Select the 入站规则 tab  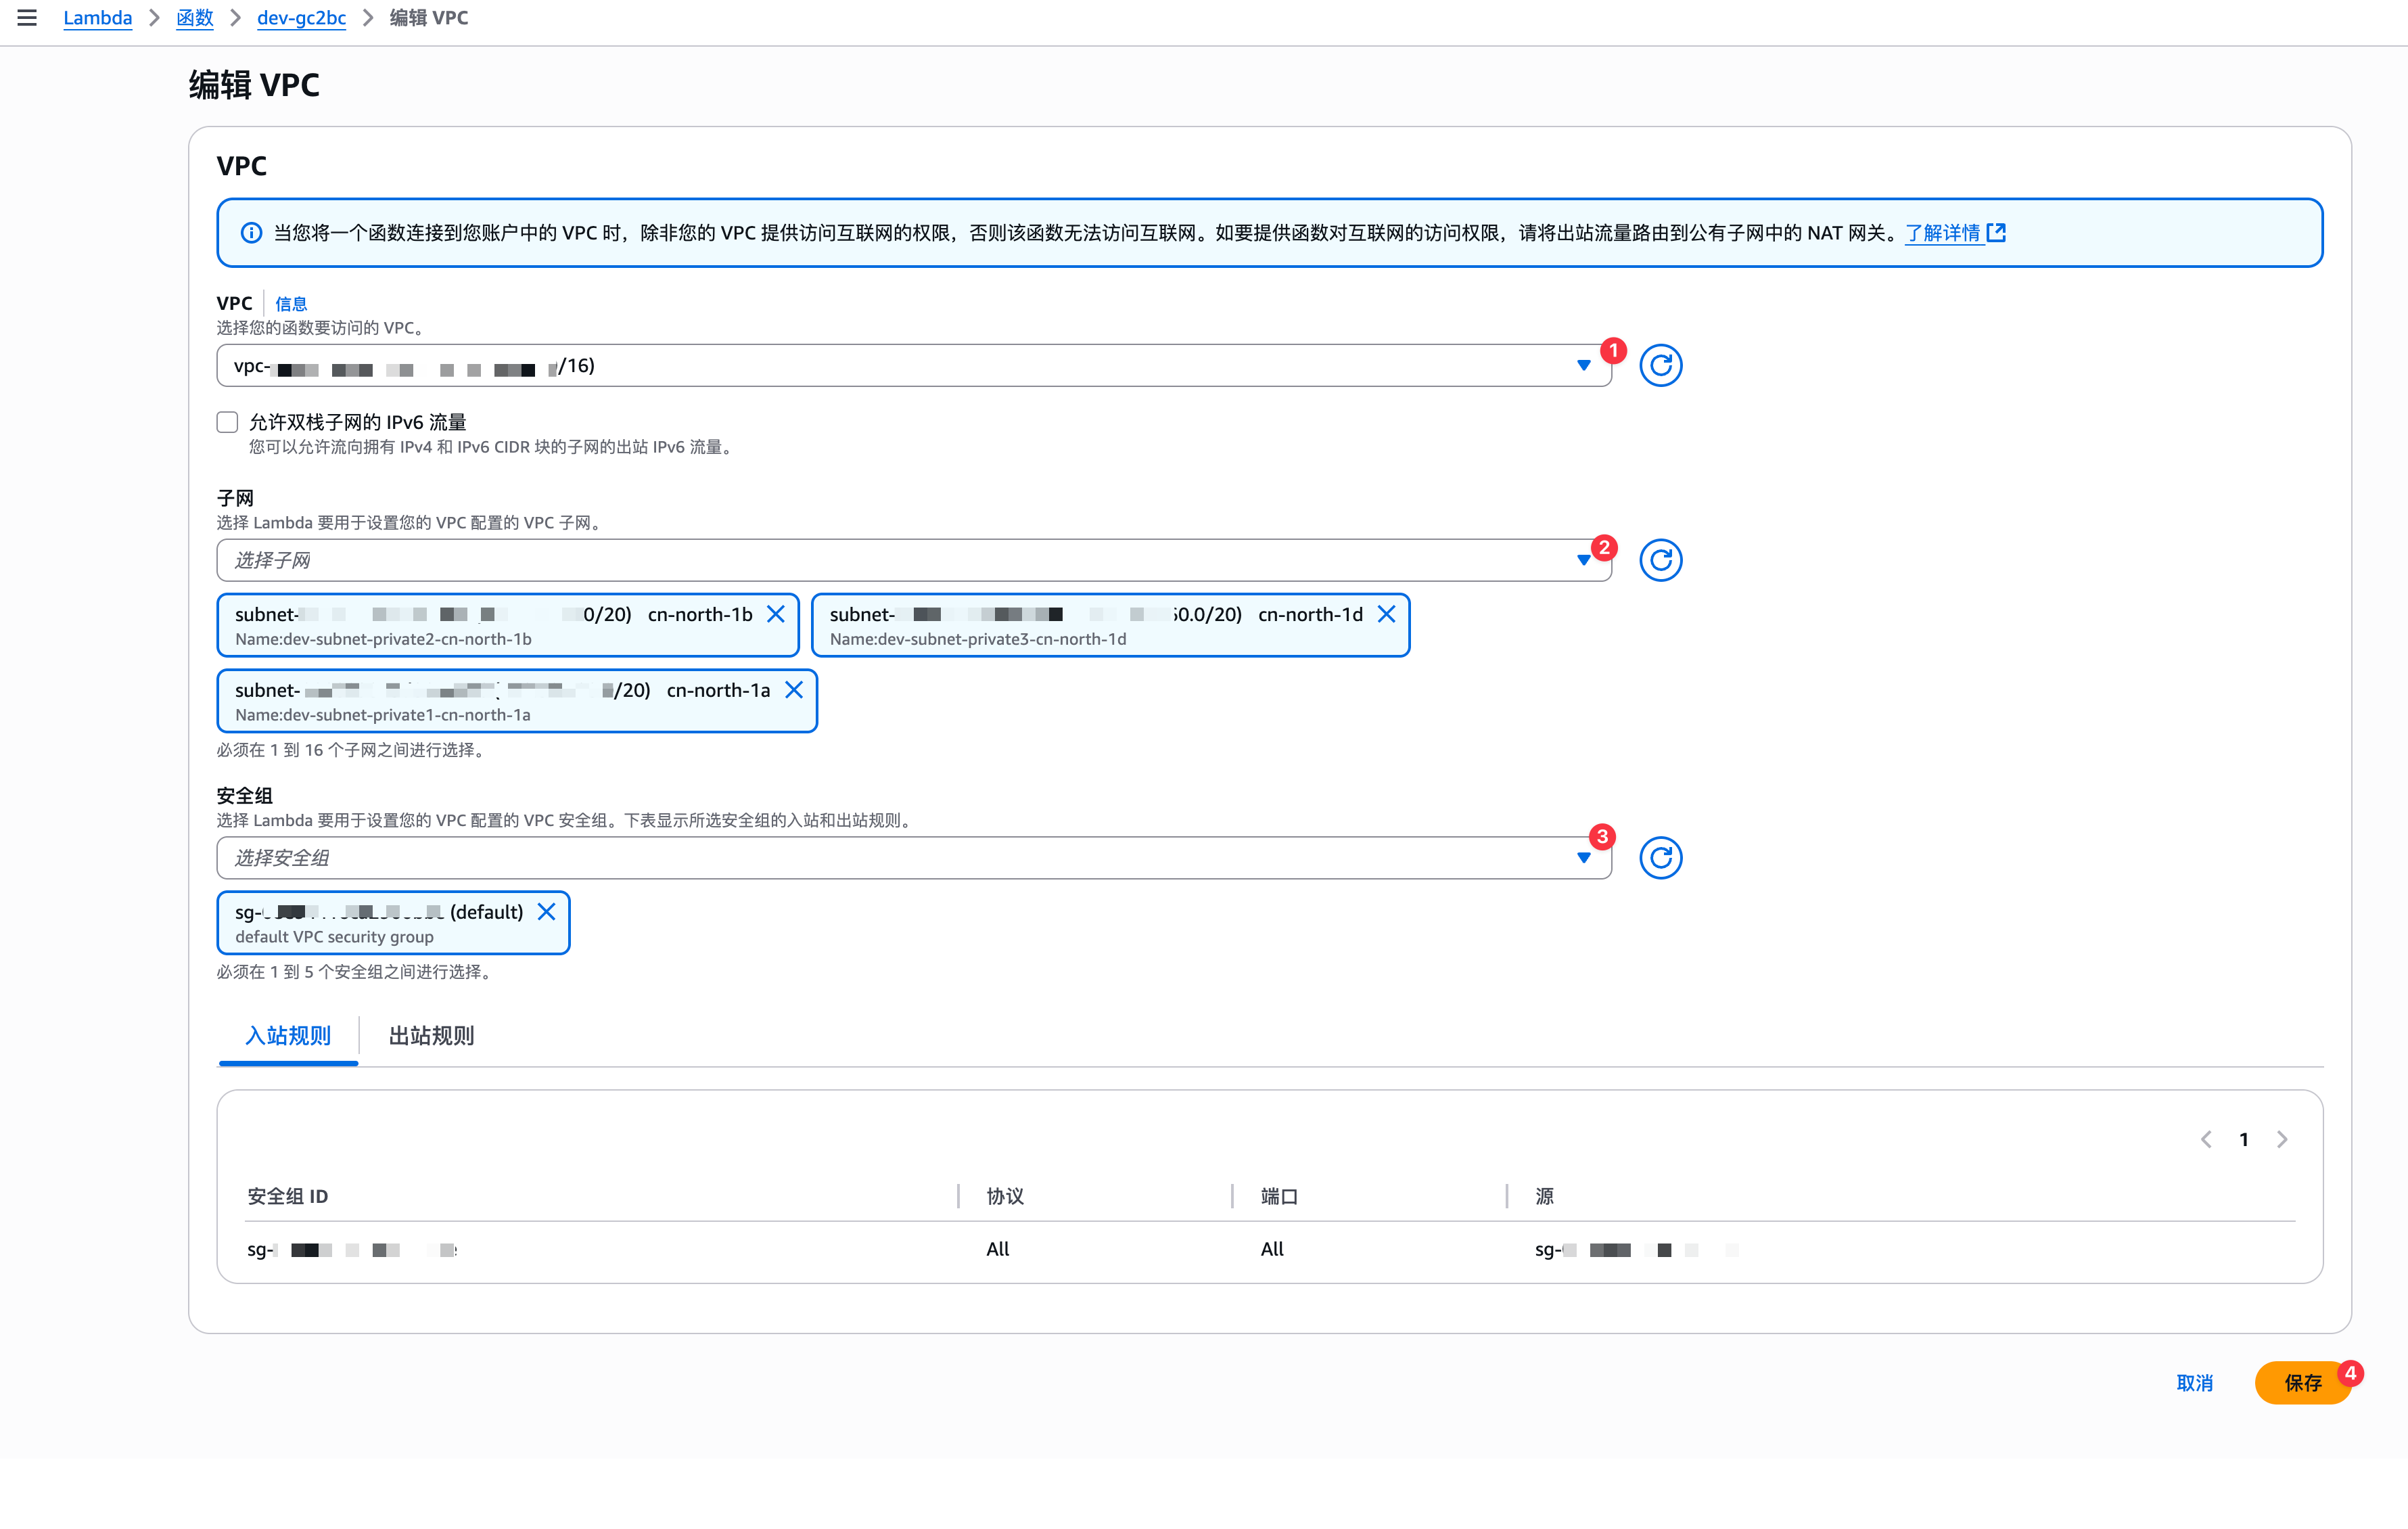[x=288, y=1036]
